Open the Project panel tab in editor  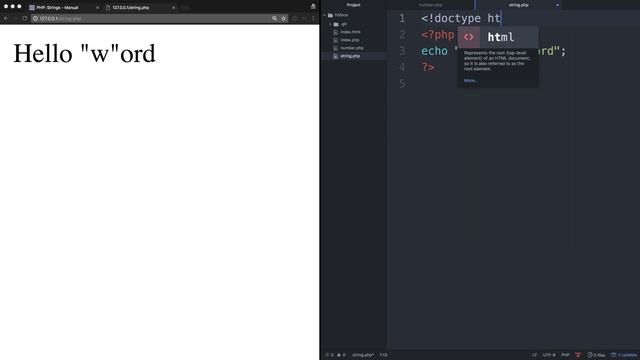(353, 5)
